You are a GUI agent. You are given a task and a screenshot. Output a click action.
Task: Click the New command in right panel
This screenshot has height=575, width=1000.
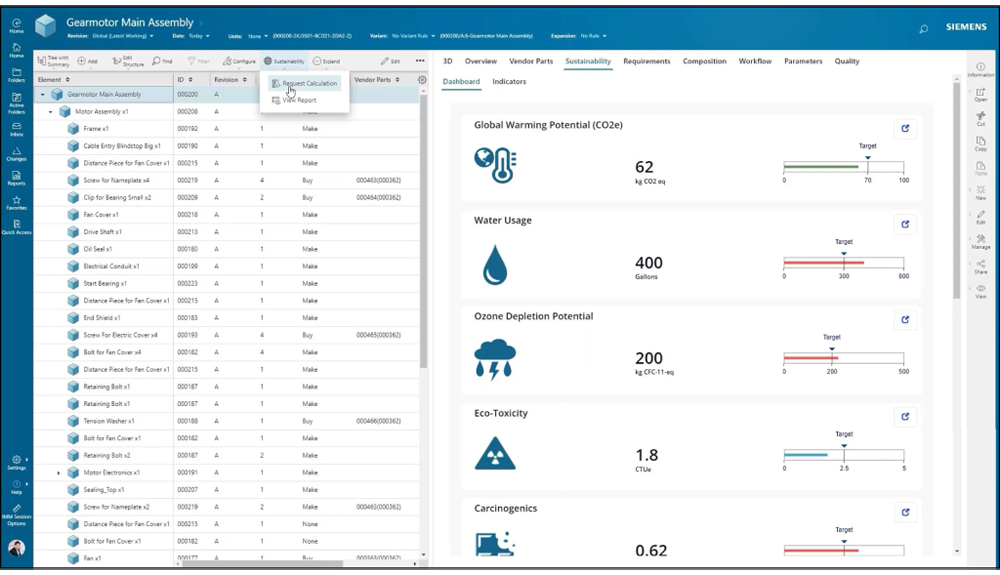point(980,193)
